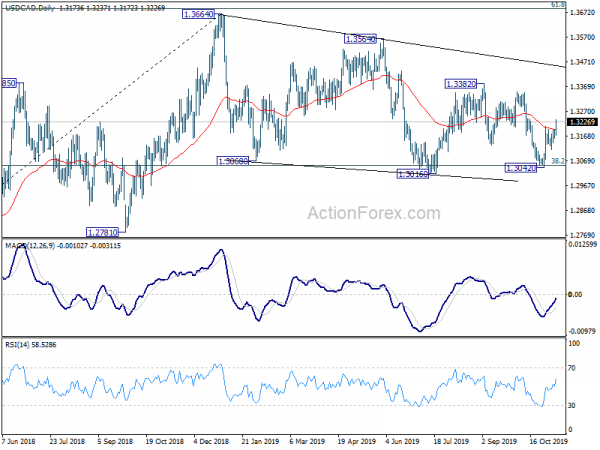Image resolution: width=600 pixels, height=450 pixels.
Task: Select the 1.30160 low price label
Action: [413, 174]
